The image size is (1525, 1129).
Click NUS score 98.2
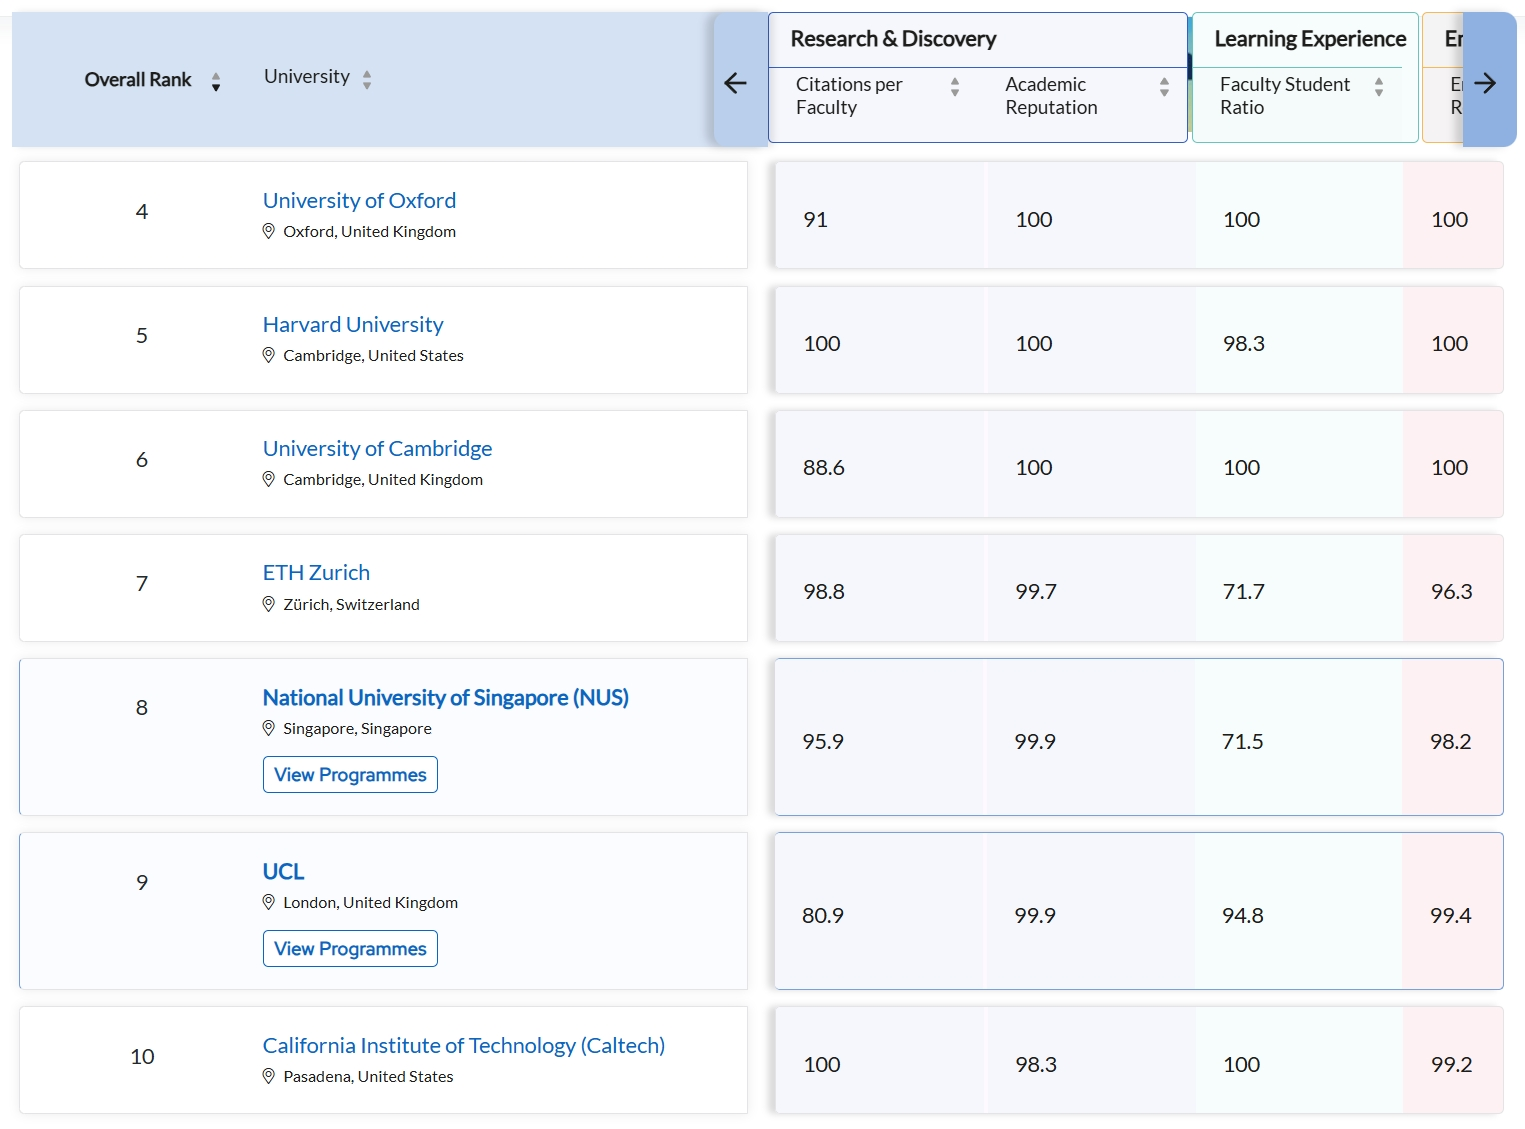pos(1450,742)
